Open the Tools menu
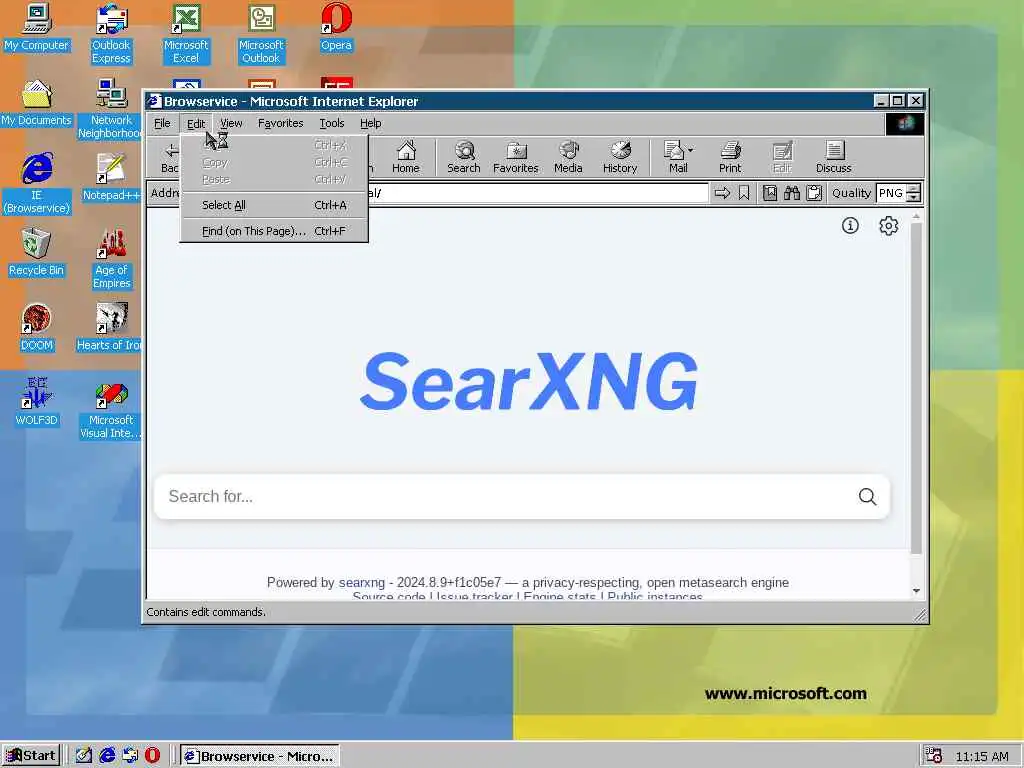Viewport: 1024px width, 768px height. click(x=332, y=123)
